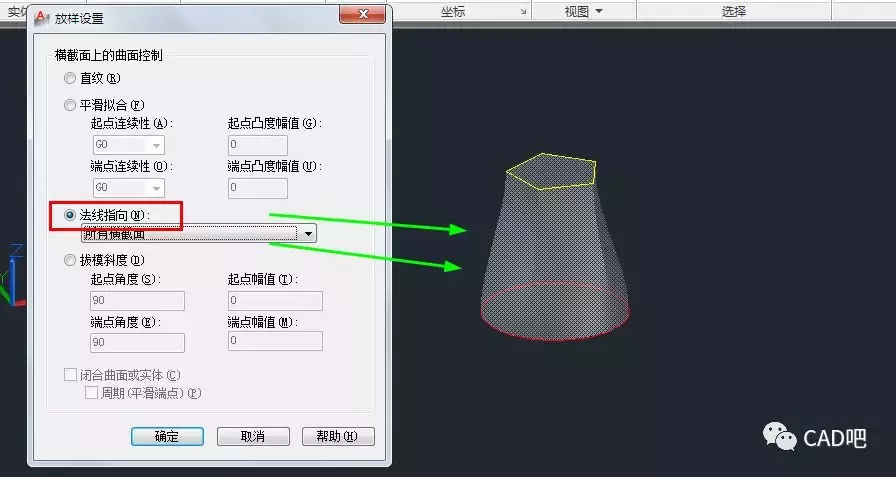Open the 所有横截面 normal direction dropdown

pyautogui.click(x=199, y=233)
